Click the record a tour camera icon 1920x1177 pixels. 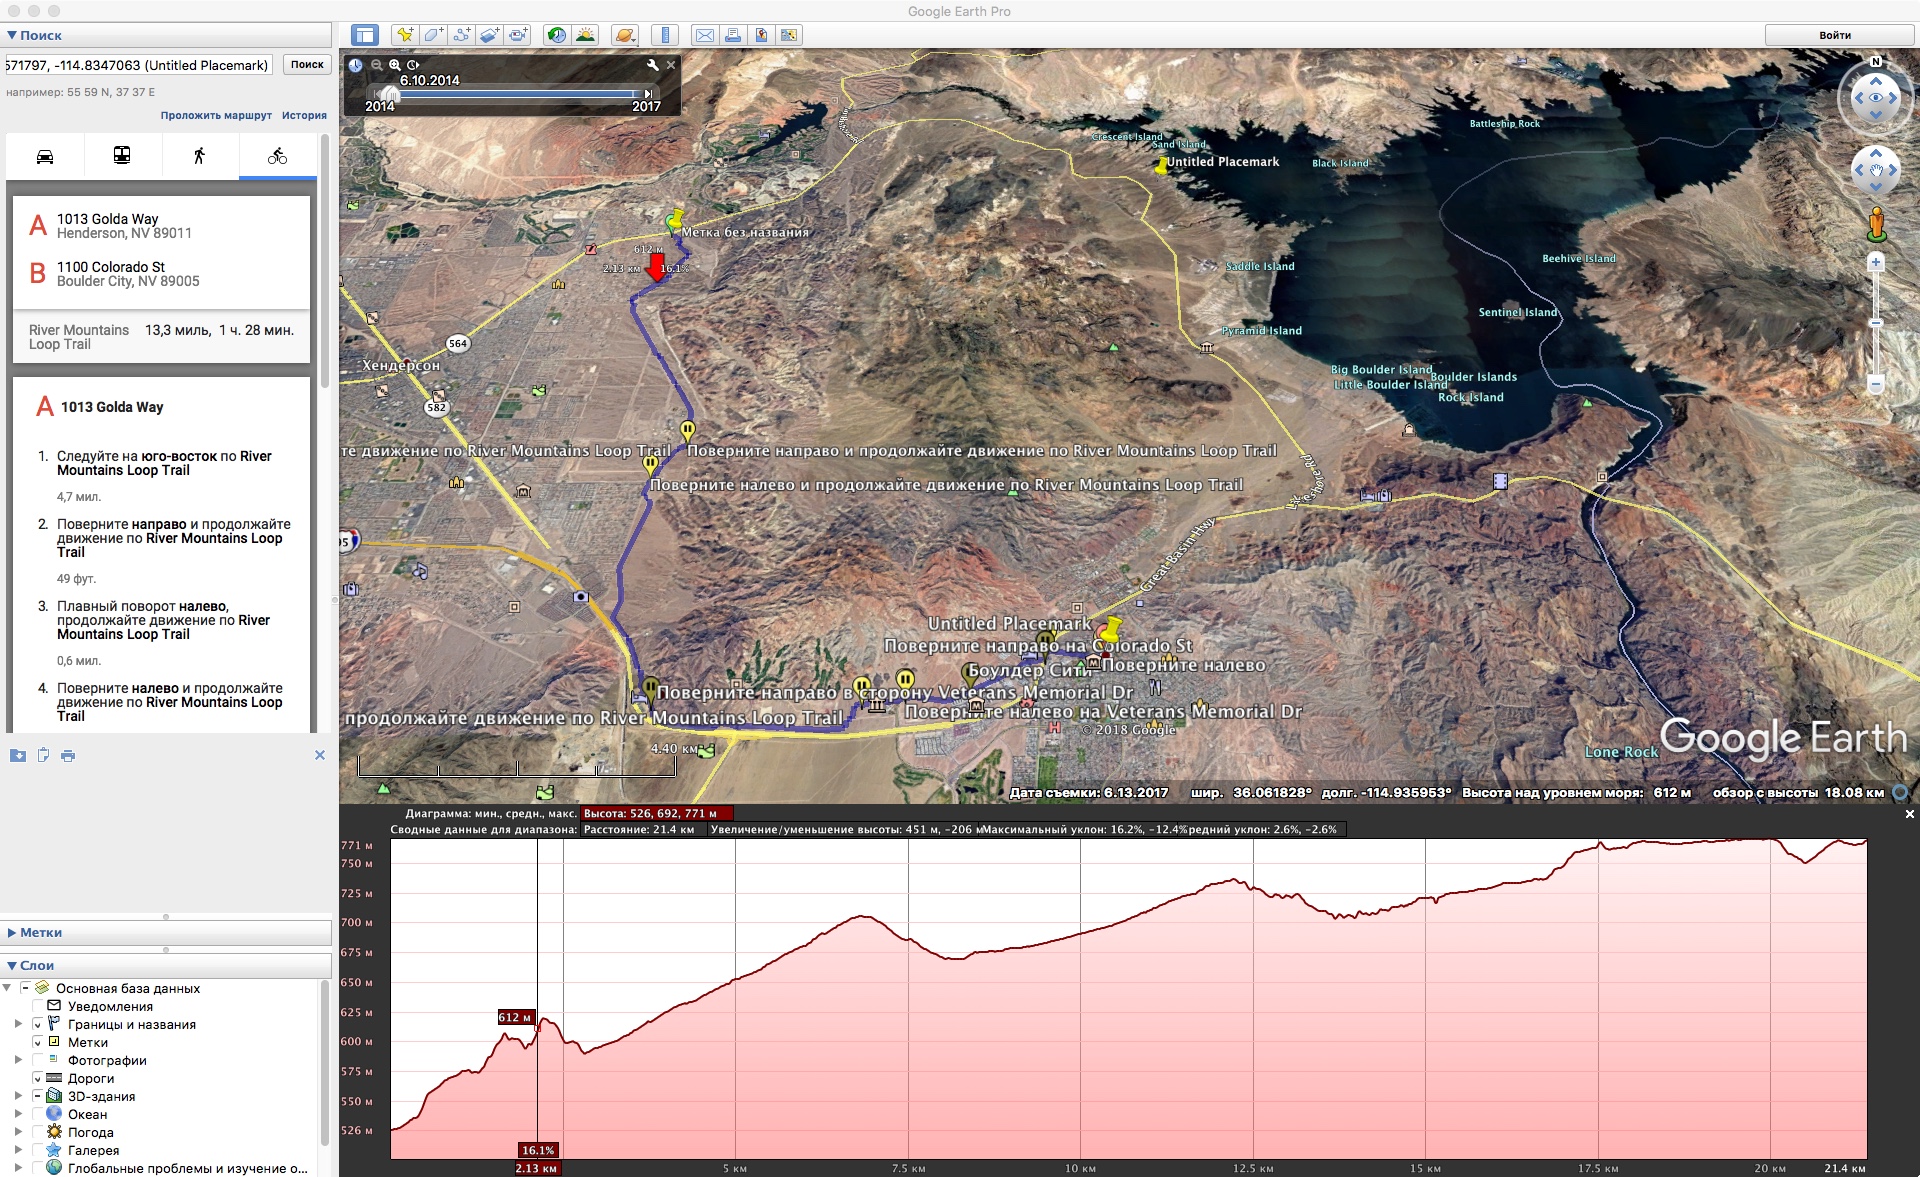[x=517, y=35]
